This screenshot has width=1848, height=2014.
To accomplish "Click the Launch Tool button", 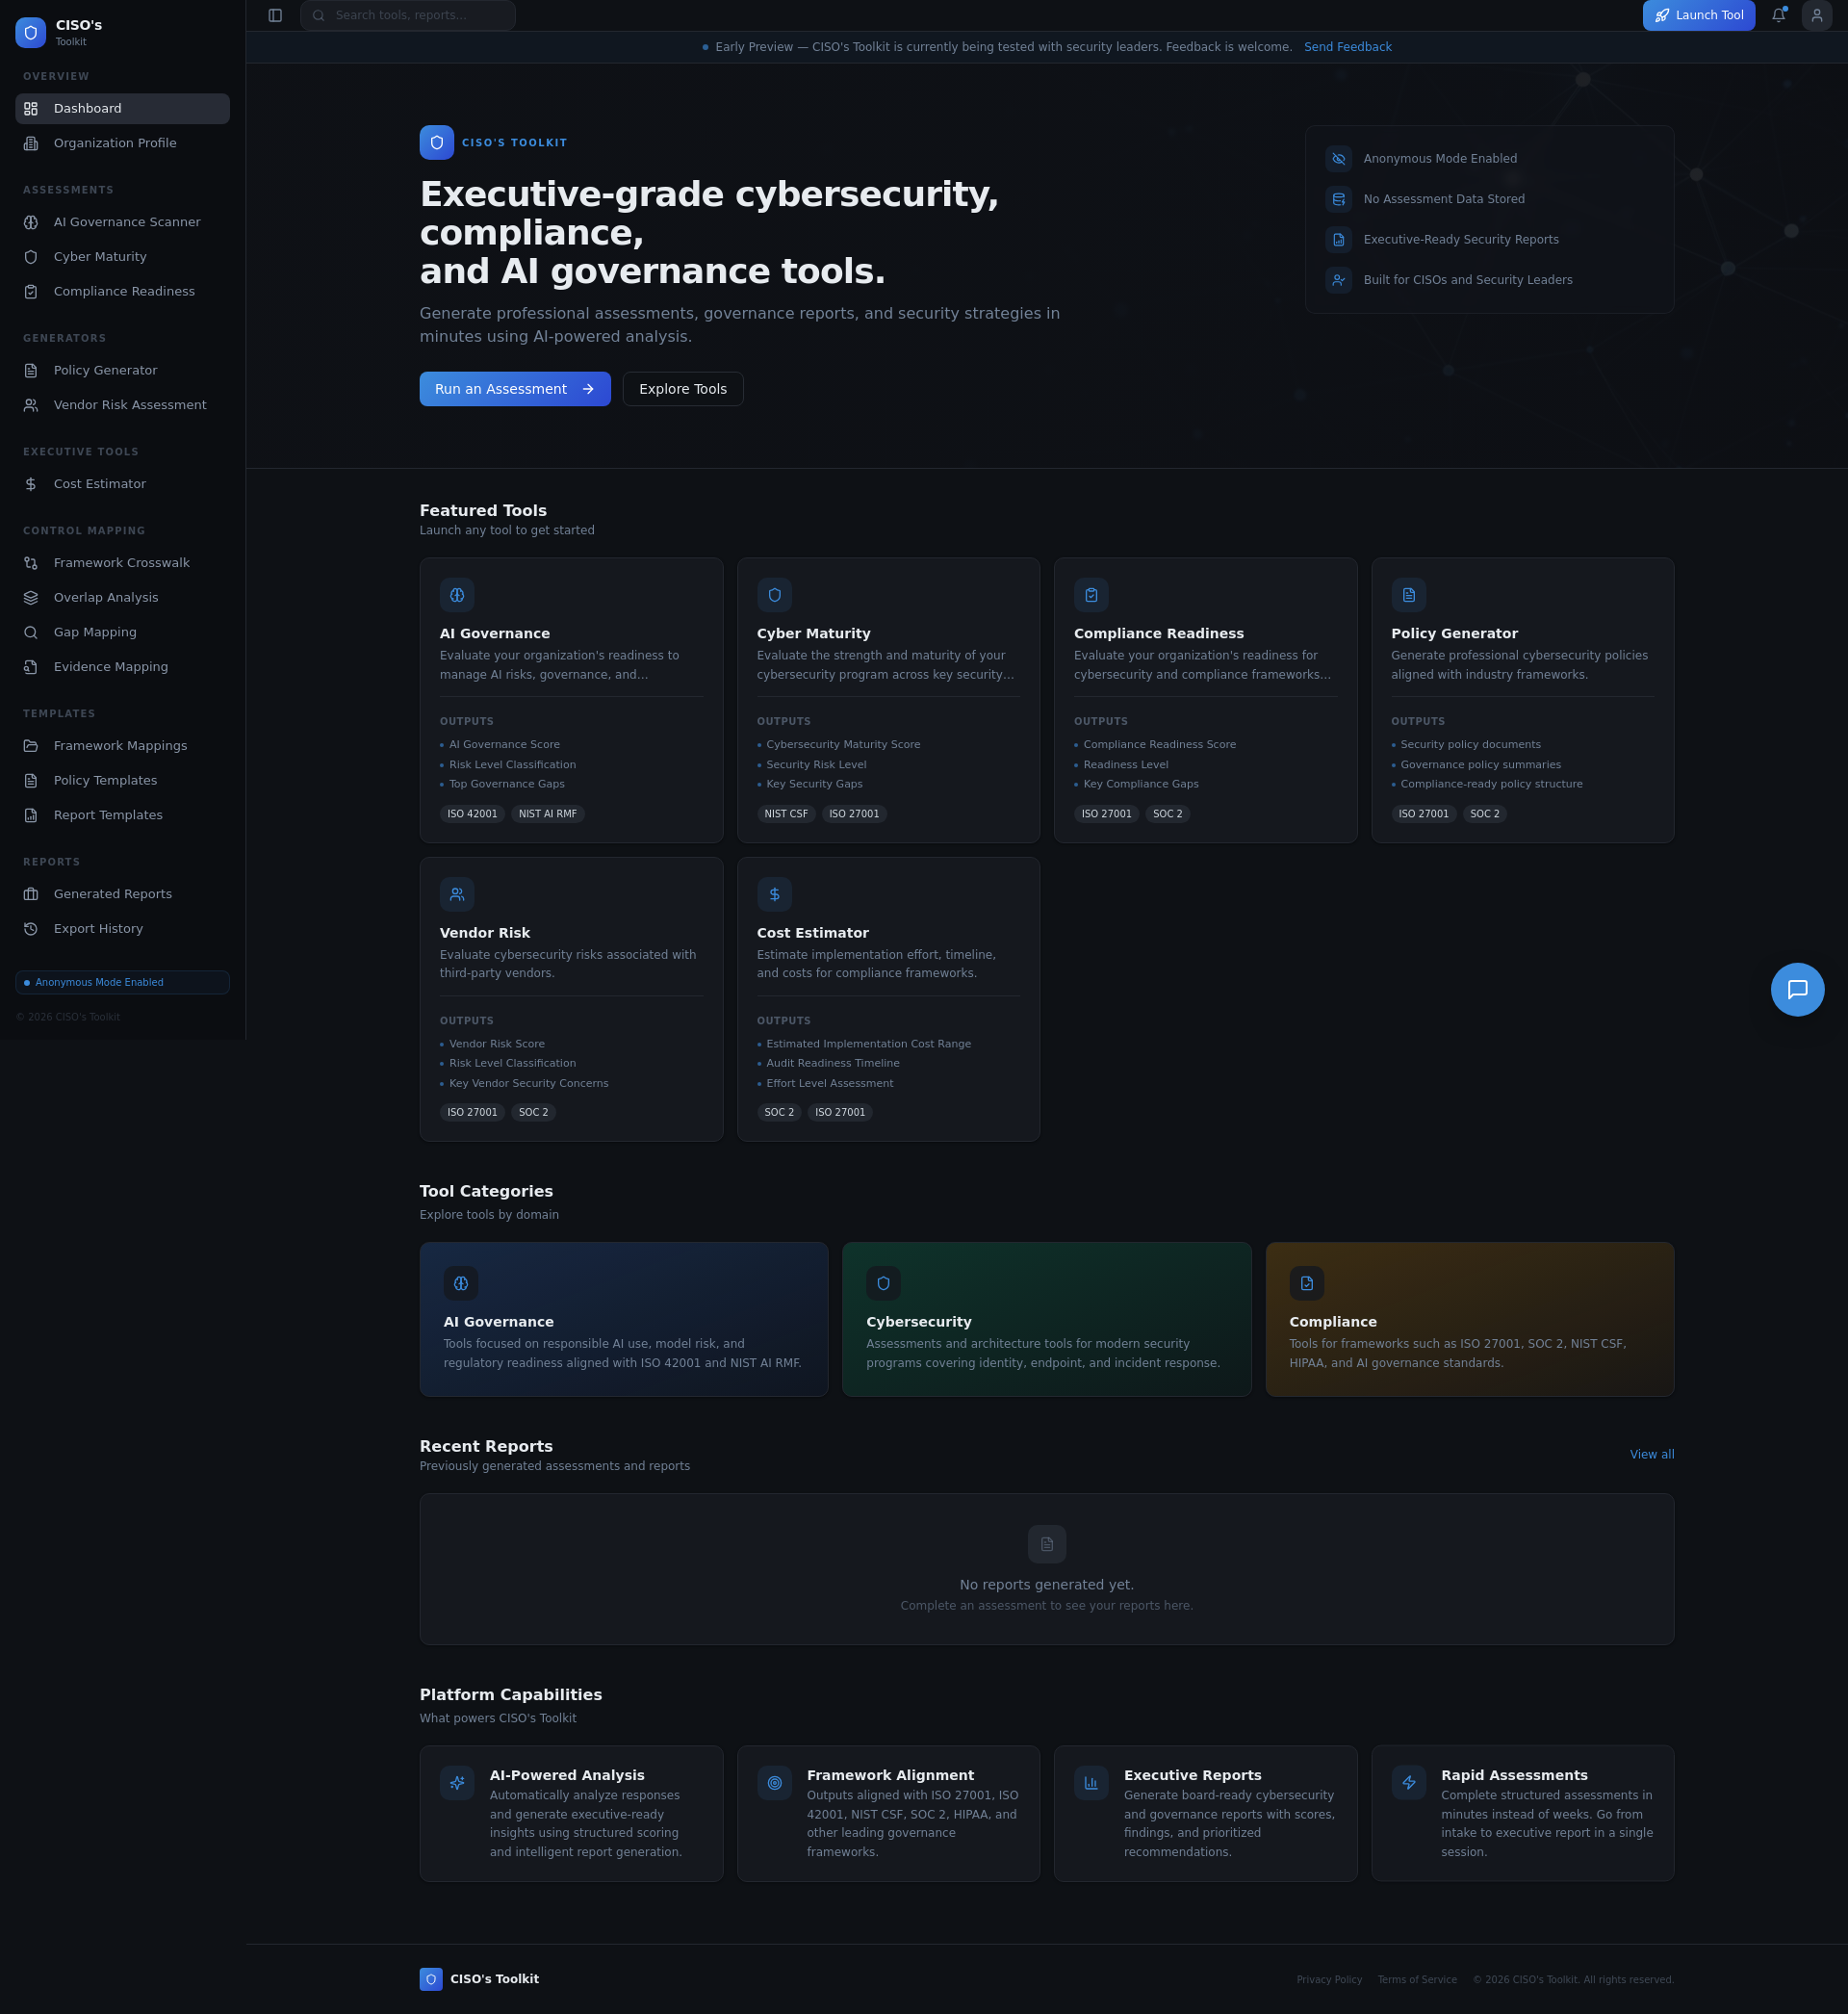I will point(1698,15).
